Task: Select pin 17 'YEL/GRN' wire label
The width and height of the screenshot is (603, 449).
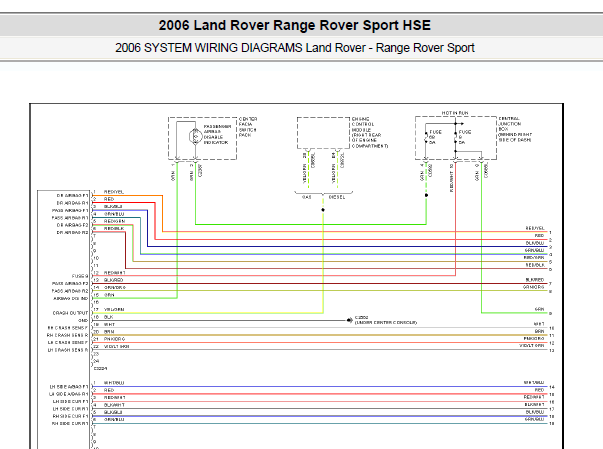Action: [x=114, y=309]
